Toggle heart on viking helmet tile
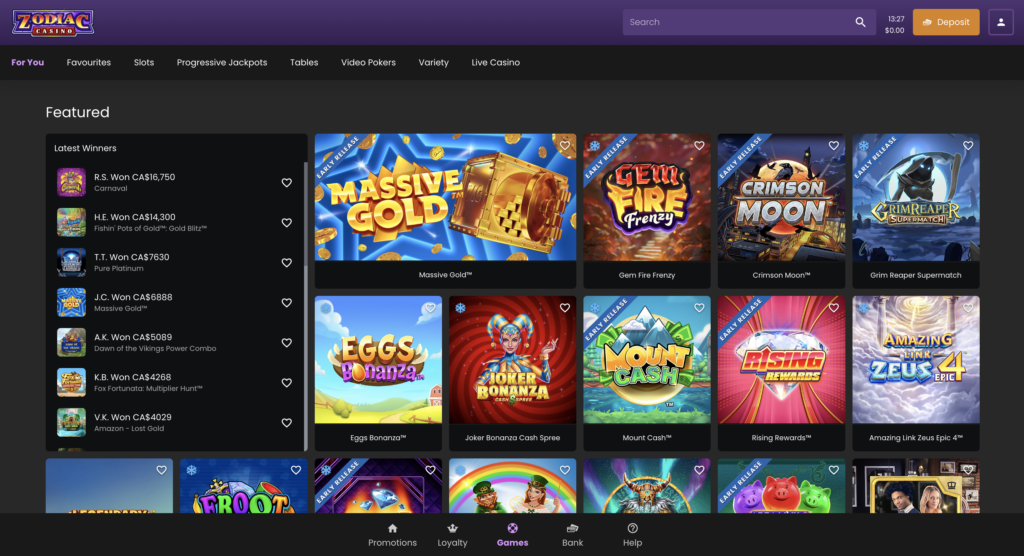 699,470
